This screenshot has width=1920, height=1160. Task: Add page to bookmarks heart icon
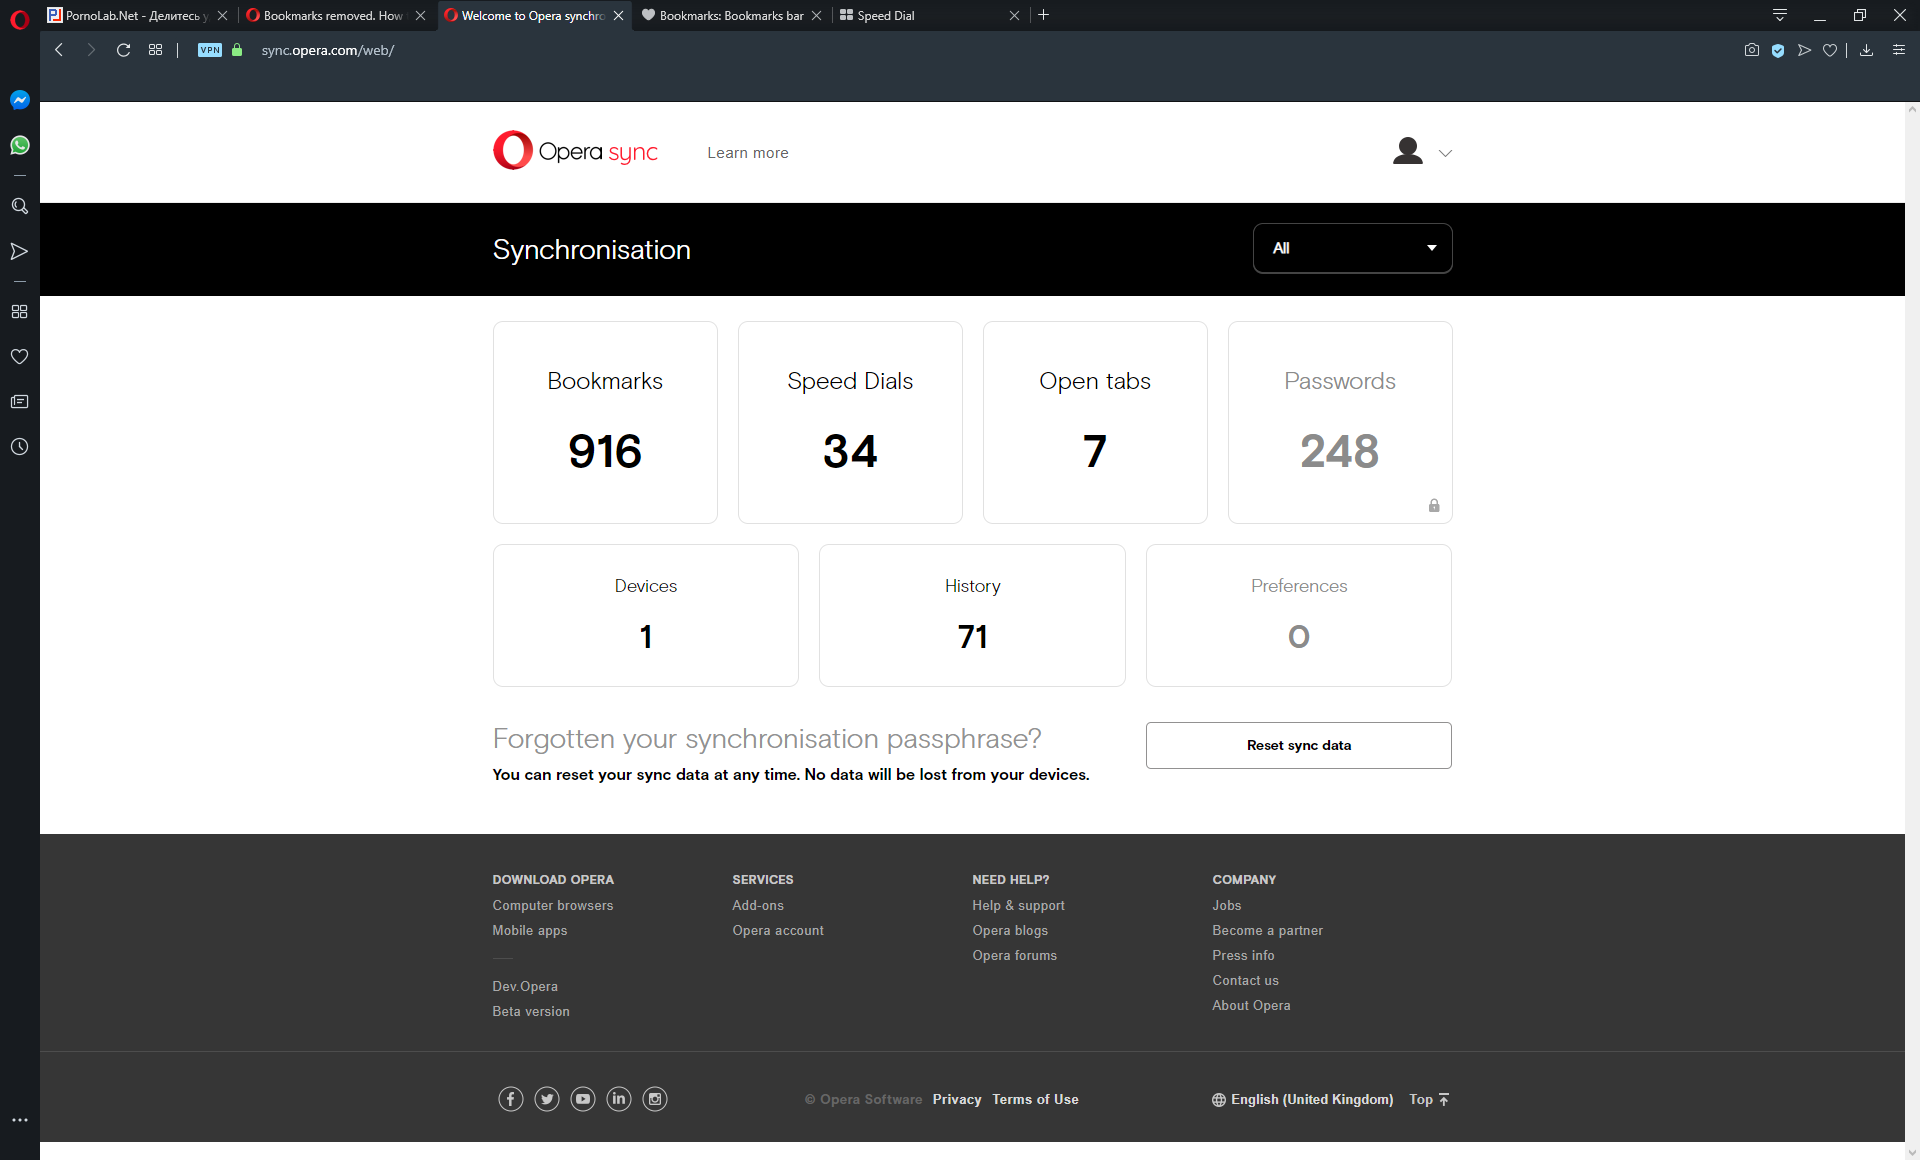click(1830, 50)
